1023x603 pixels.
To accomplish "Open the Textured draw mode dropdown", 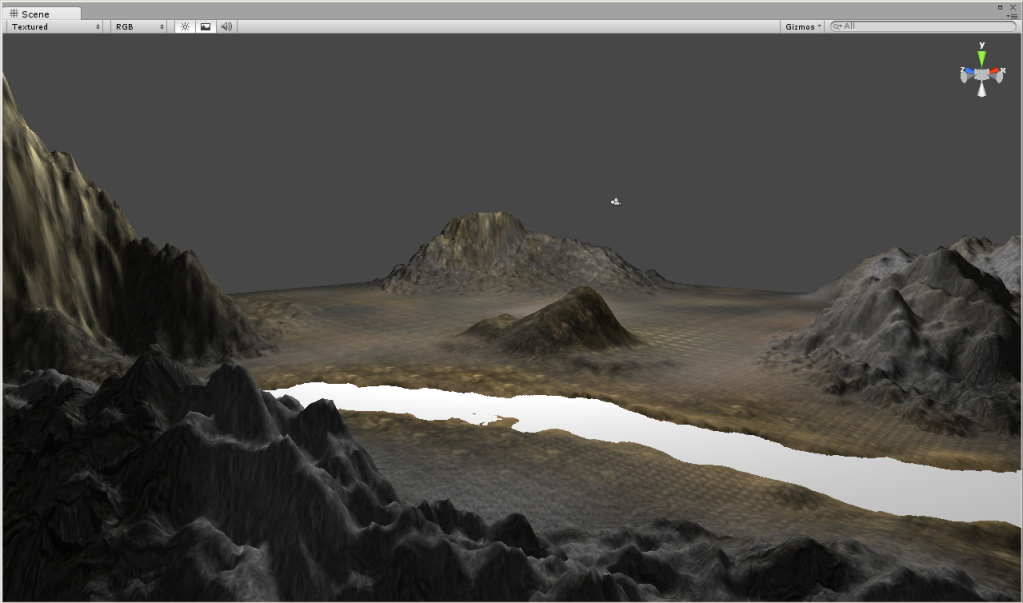I will coord(55,27).
